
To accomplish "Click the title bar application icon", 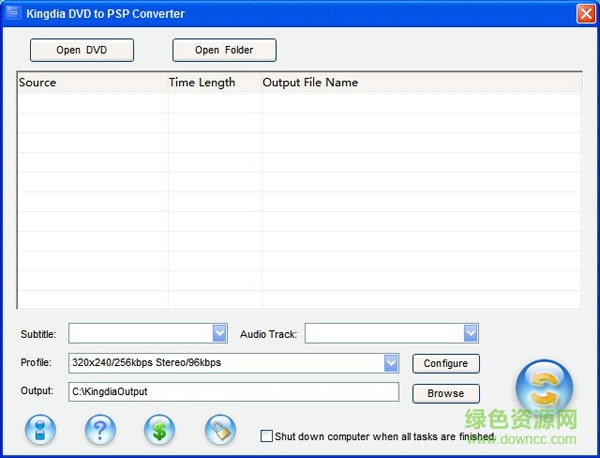I will click(14, 13).
